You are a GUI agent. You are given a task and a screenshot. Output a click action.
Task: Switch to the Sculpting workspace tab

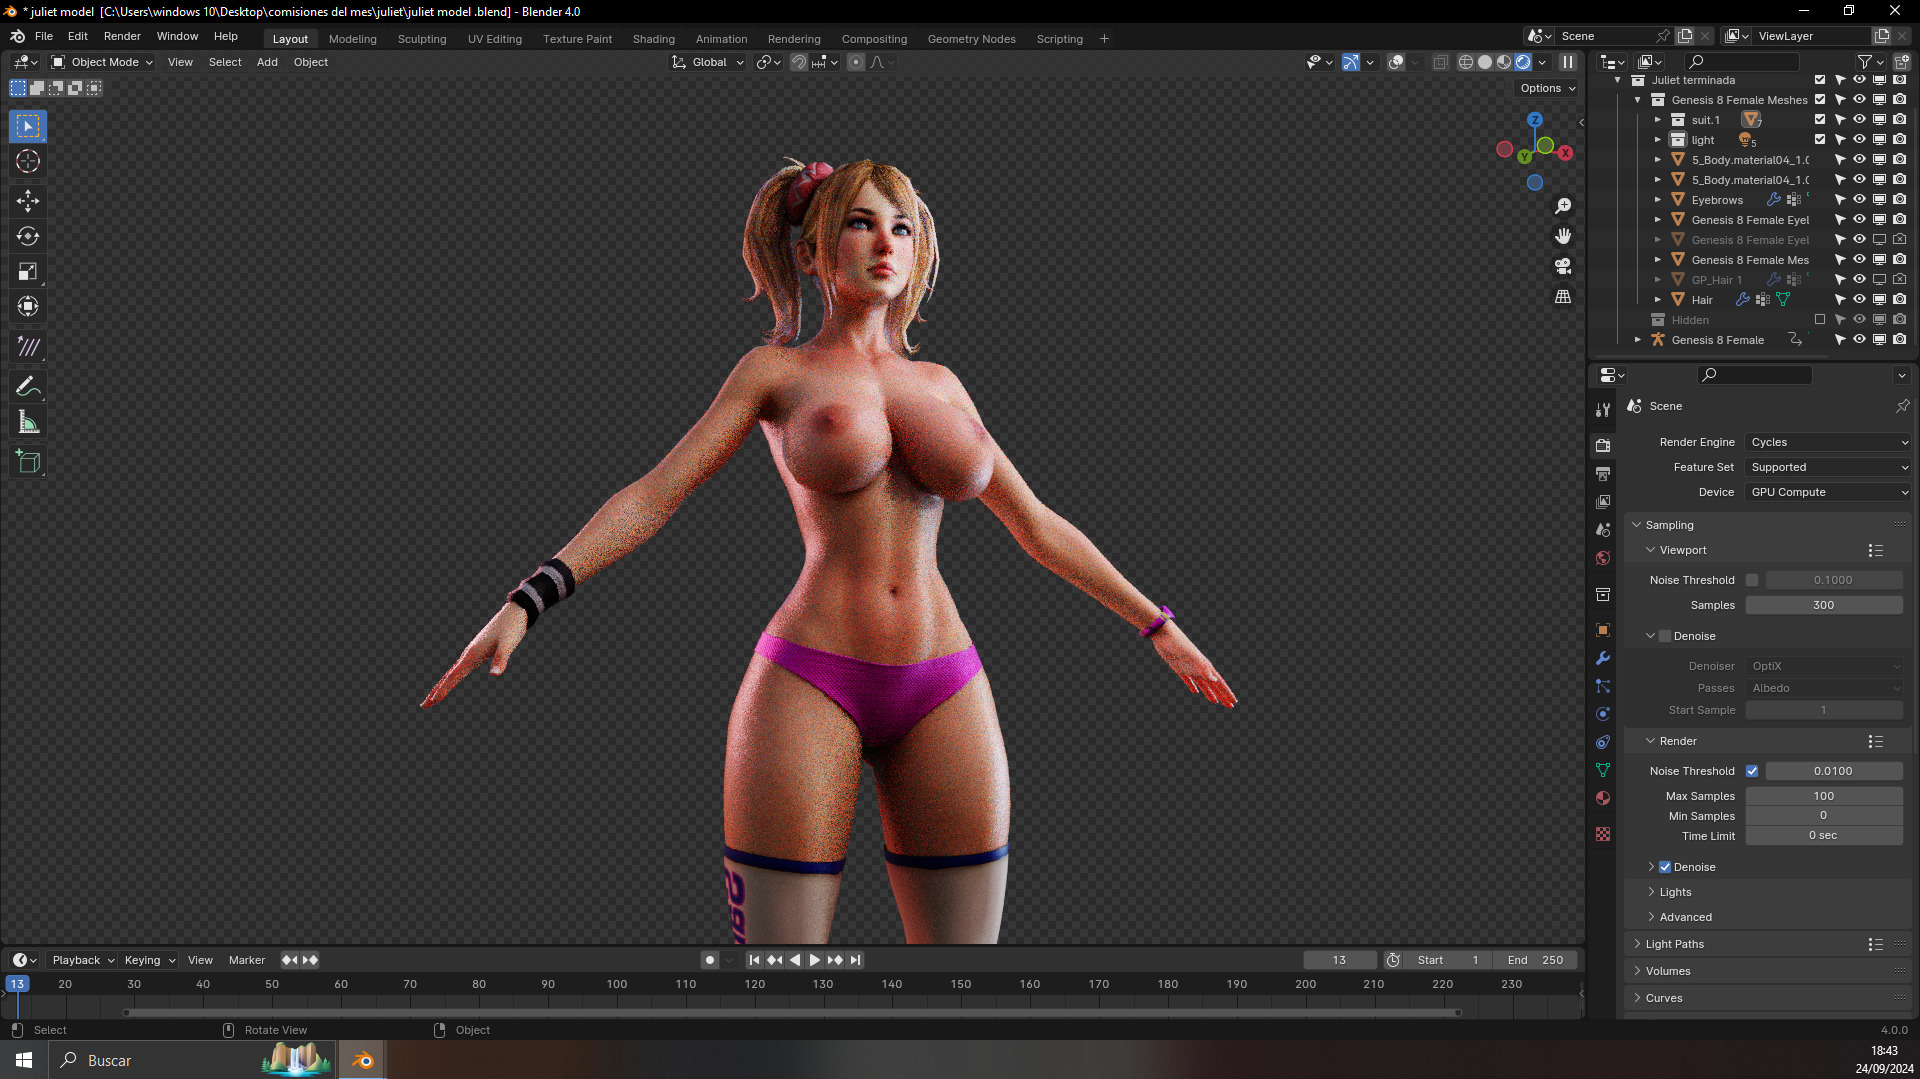pos(422,39)
